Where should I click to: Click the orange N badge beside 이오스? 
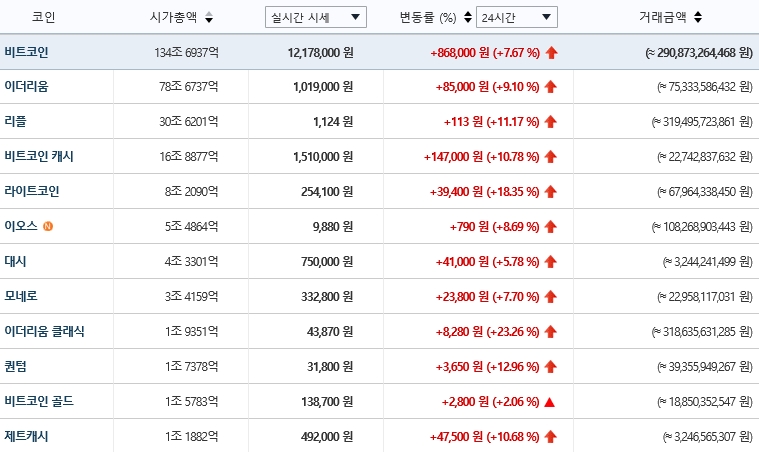pyautogui.click(x=48, y=226)
